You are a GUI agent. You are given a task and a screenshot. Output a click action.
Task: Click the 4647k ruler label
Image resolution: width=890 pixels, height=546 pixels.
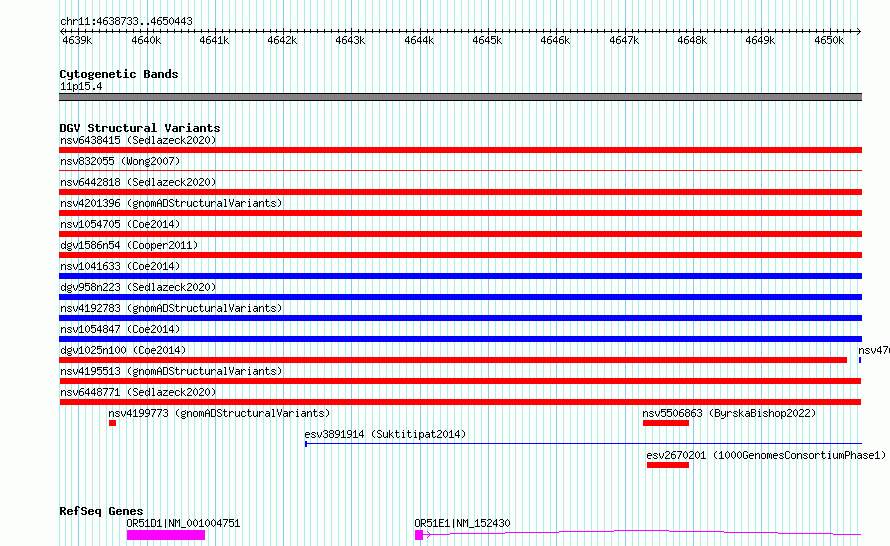[x=624, y=41]
